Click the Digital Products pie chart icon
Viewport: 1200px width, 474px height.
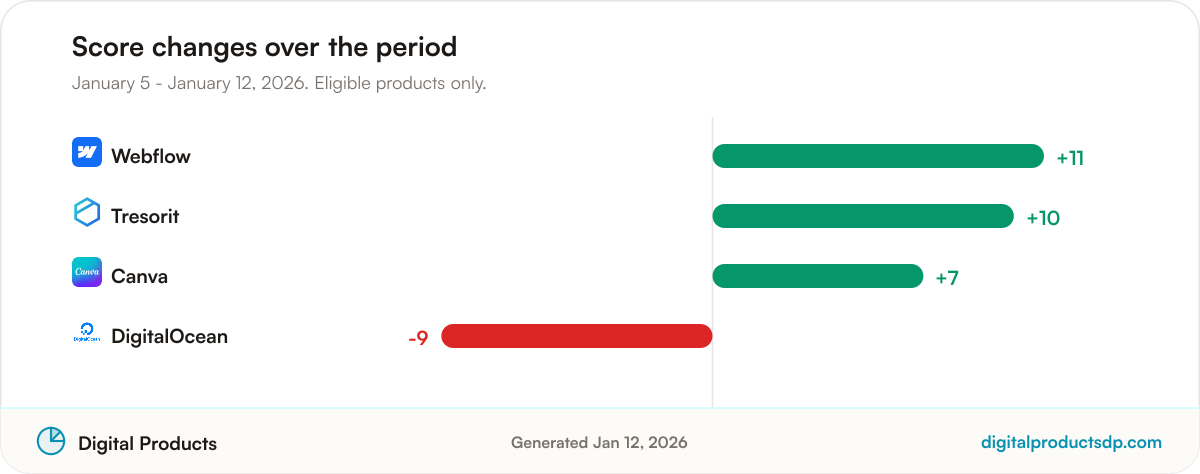pos(51,441)
